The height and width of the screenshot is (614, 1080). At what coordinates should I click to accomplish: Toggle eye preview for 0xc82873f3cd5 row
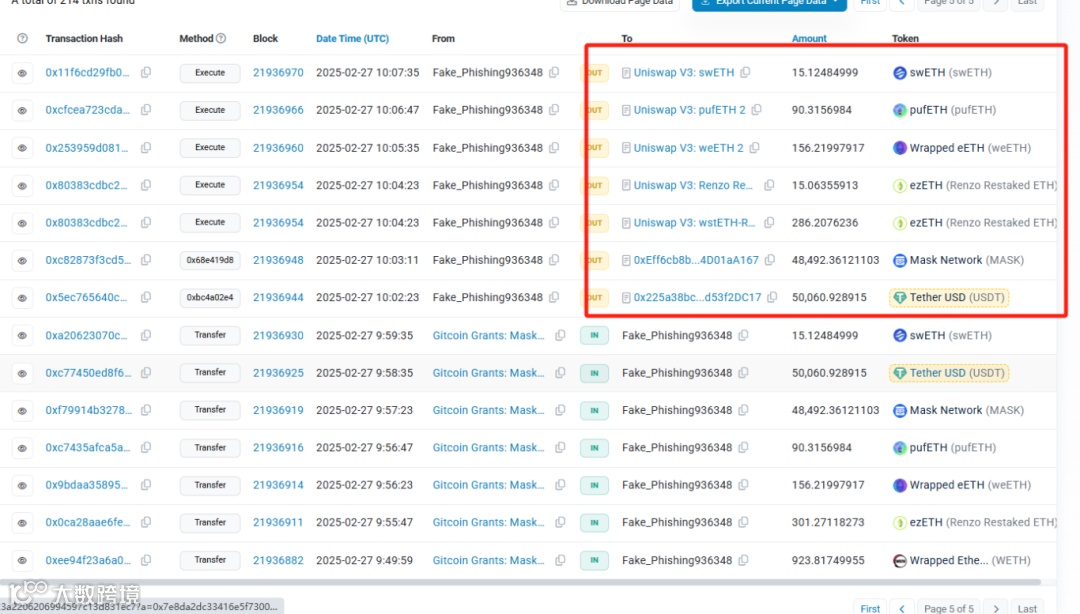tap(22, 260)
